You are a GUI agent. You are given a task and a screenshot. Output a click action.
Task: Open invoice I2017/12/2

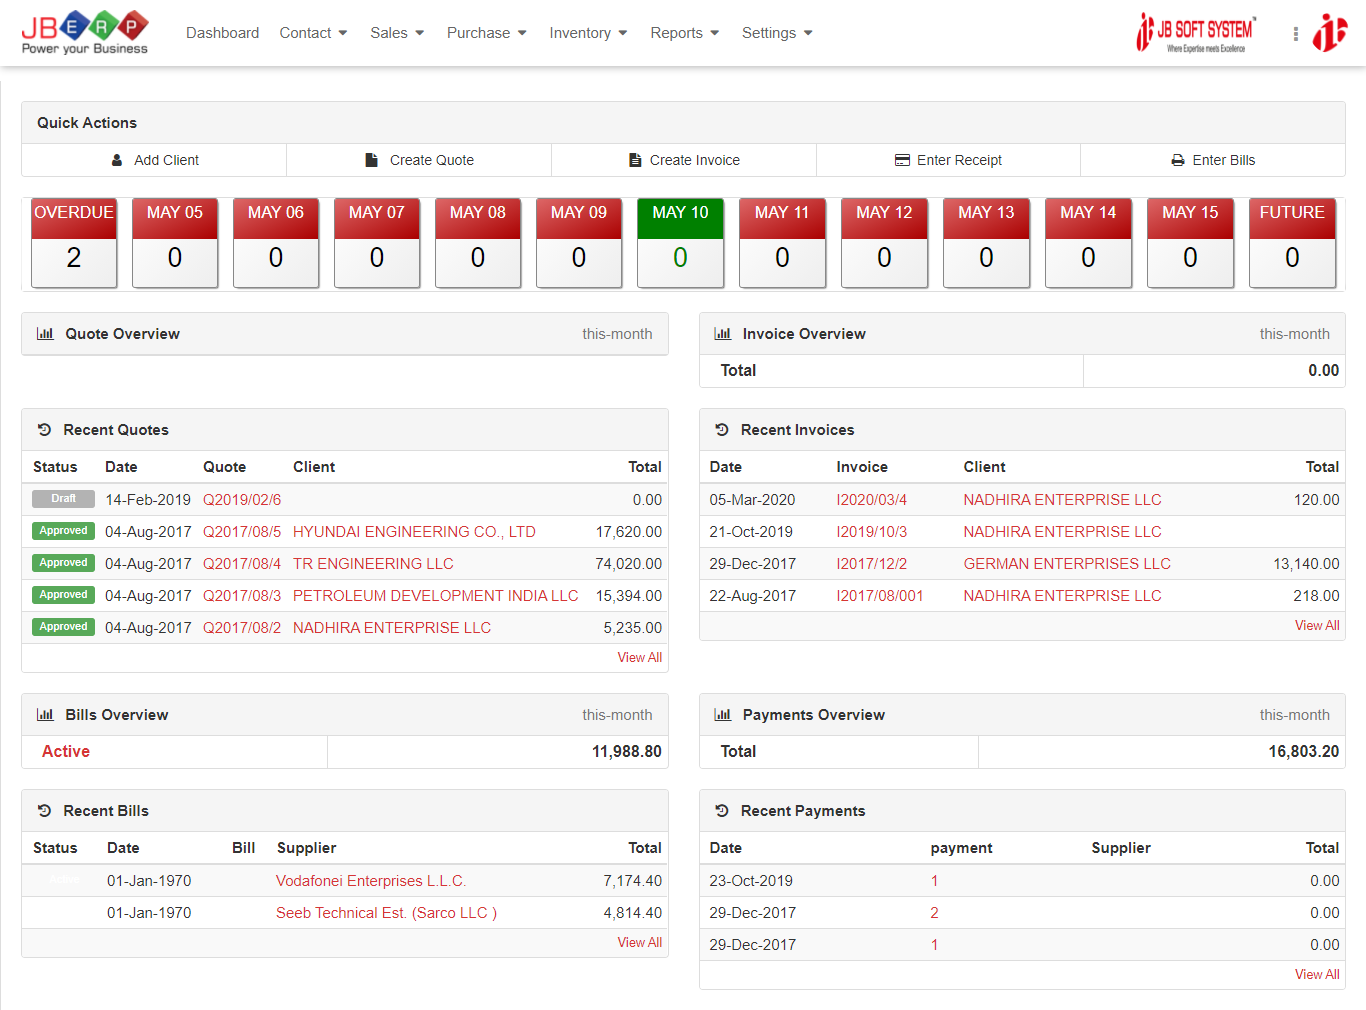[872, 564]
